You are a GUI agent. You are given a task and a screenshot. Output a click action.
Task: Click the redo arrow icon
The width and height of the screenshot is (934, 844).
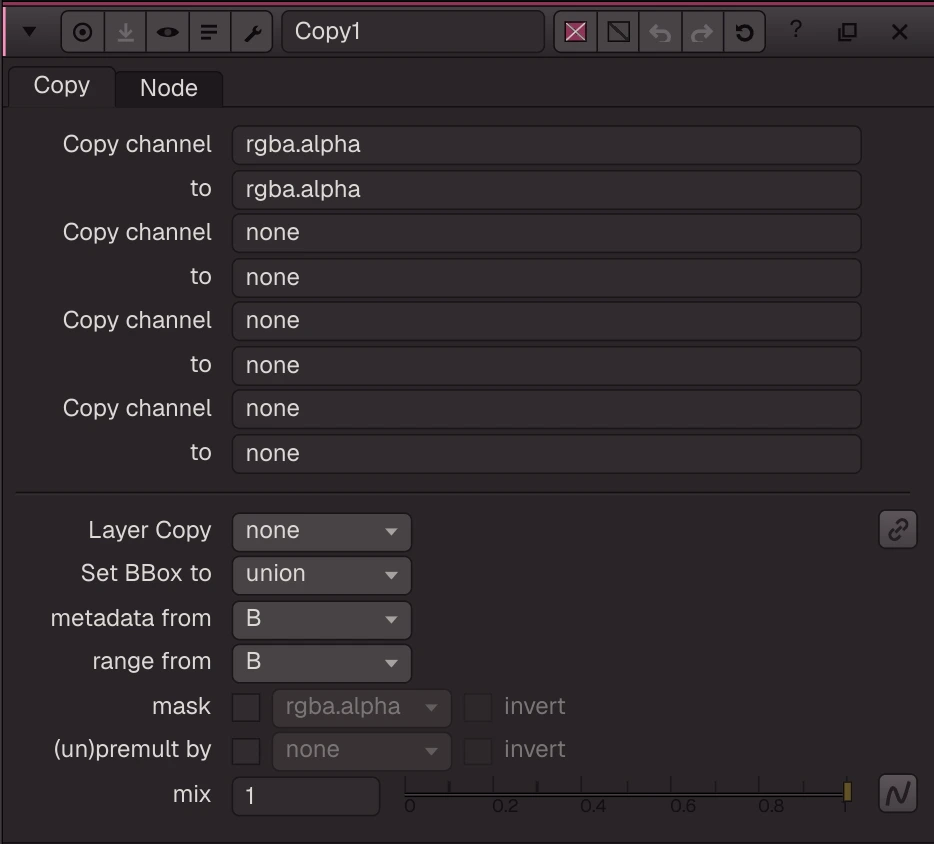(x=702, y=32)
